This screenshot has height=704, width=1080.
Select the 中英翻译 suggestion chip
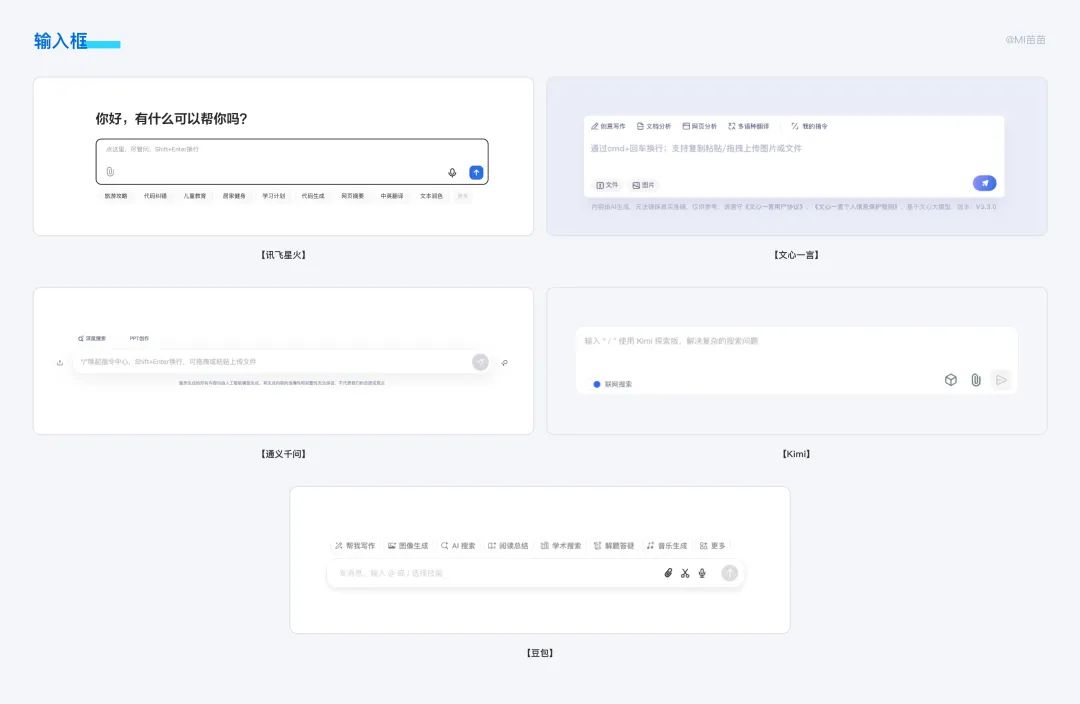tap(392, 196)
